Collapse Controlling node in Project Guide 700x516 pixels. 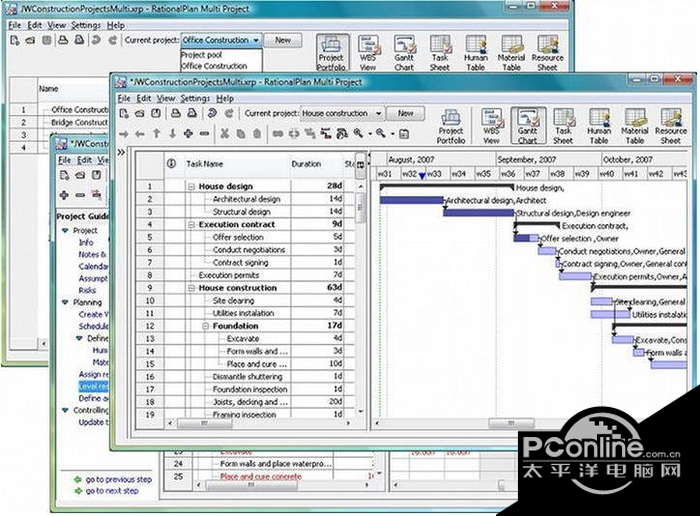pos(65,410)
